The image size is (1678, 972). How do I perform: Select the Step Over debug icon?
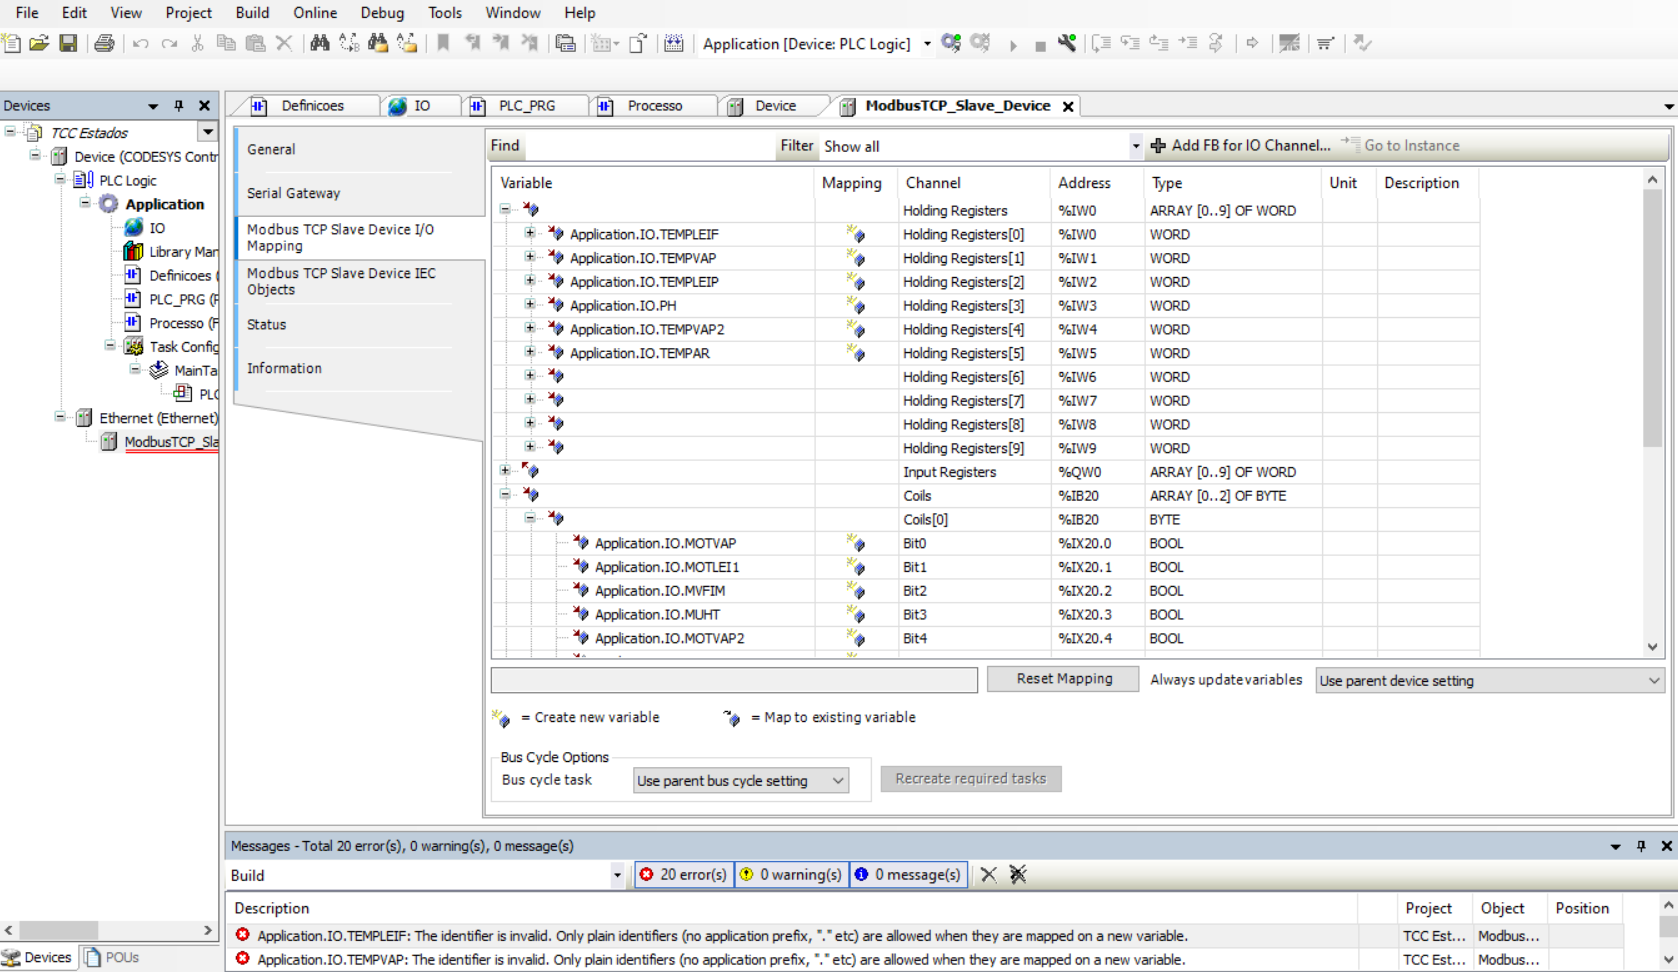1100,43
